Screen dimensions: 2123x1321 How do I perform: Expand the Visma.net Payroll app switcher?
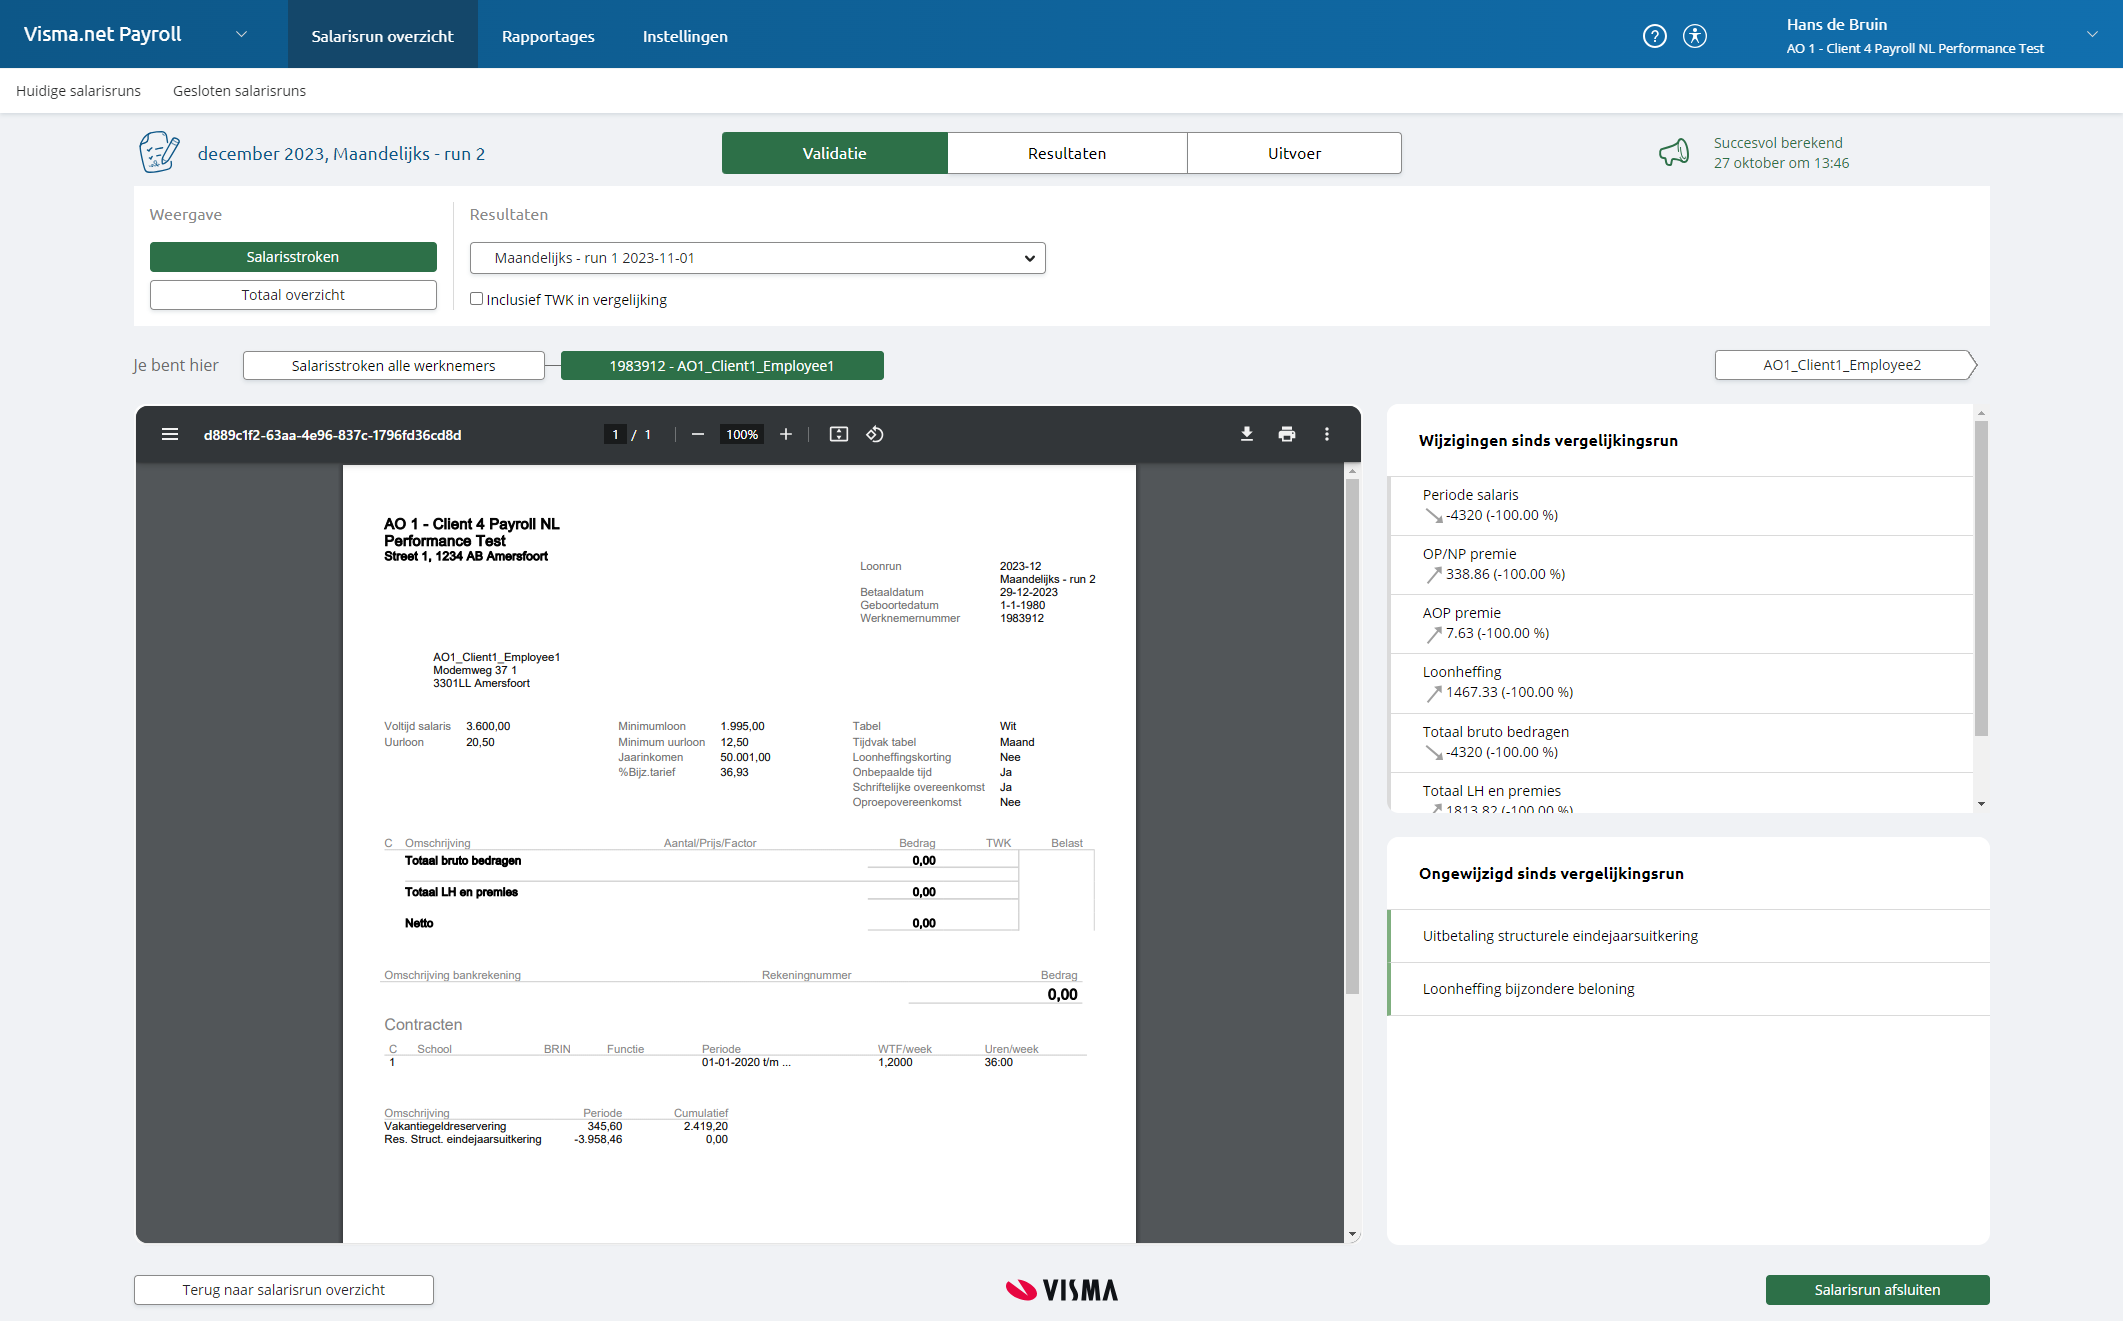click(241, 33)
